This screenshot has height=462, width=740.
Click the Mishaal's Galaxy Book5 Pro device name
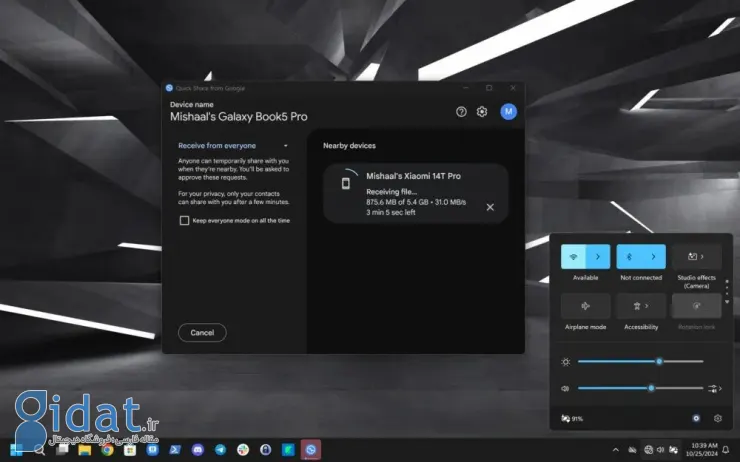coord(239,117)
